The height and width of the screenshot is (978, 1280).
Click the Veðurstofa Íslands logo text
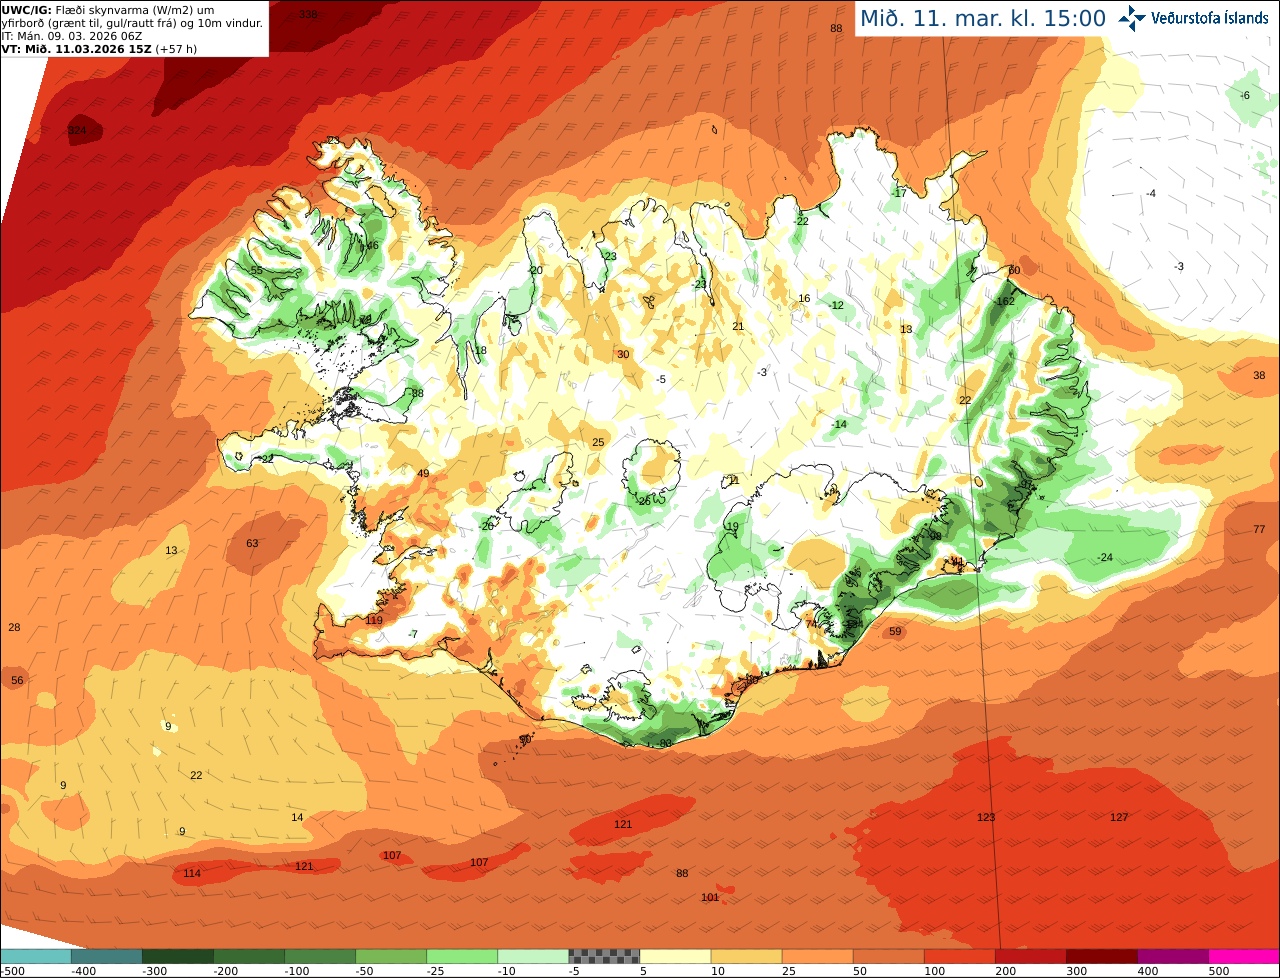coord(1210,18)
